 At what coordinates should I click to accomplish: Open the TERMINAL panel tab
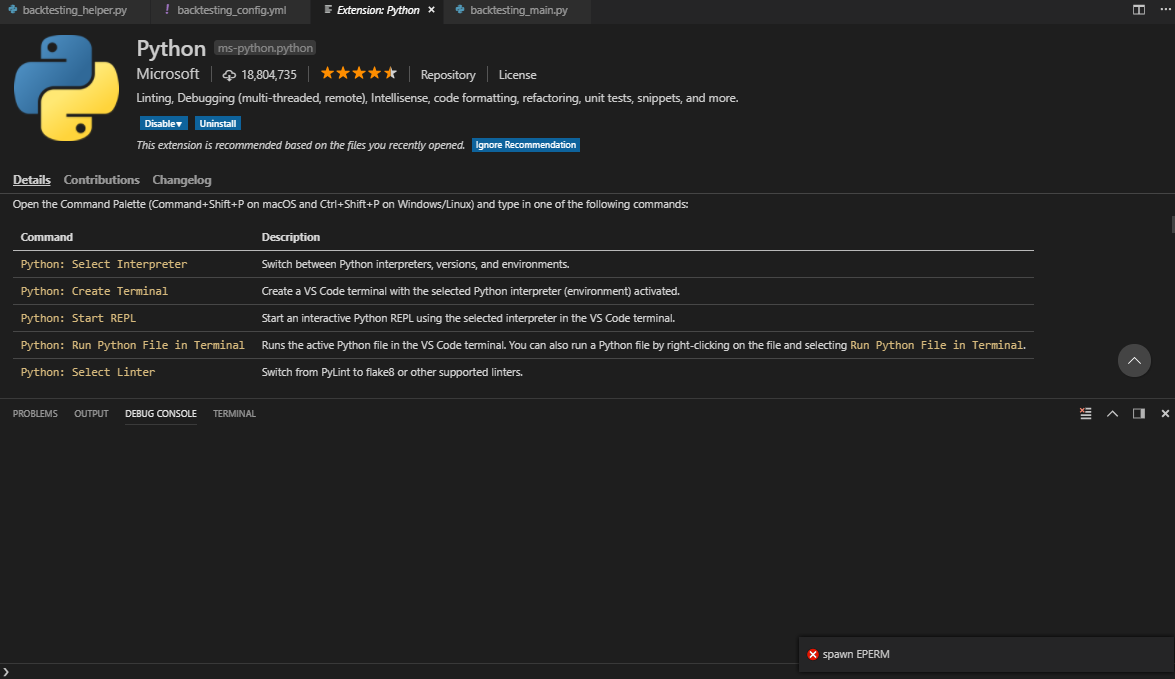click(233, 413)
